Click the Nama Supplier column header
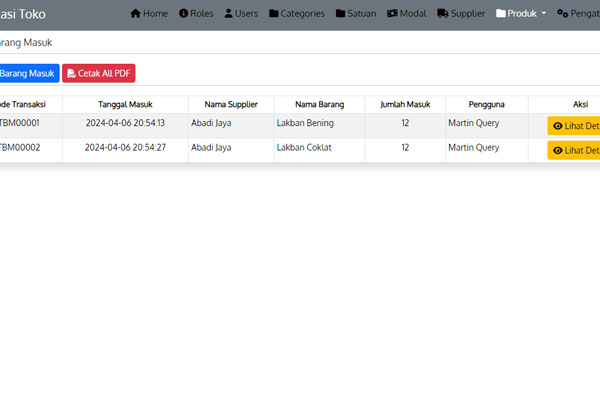Image resolution: width=600 pixels, height=400 pixels. click(231, 104)
